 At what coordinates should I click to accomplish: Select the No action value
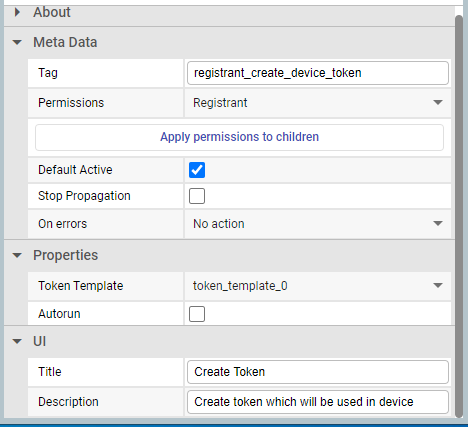coord(219,224)
